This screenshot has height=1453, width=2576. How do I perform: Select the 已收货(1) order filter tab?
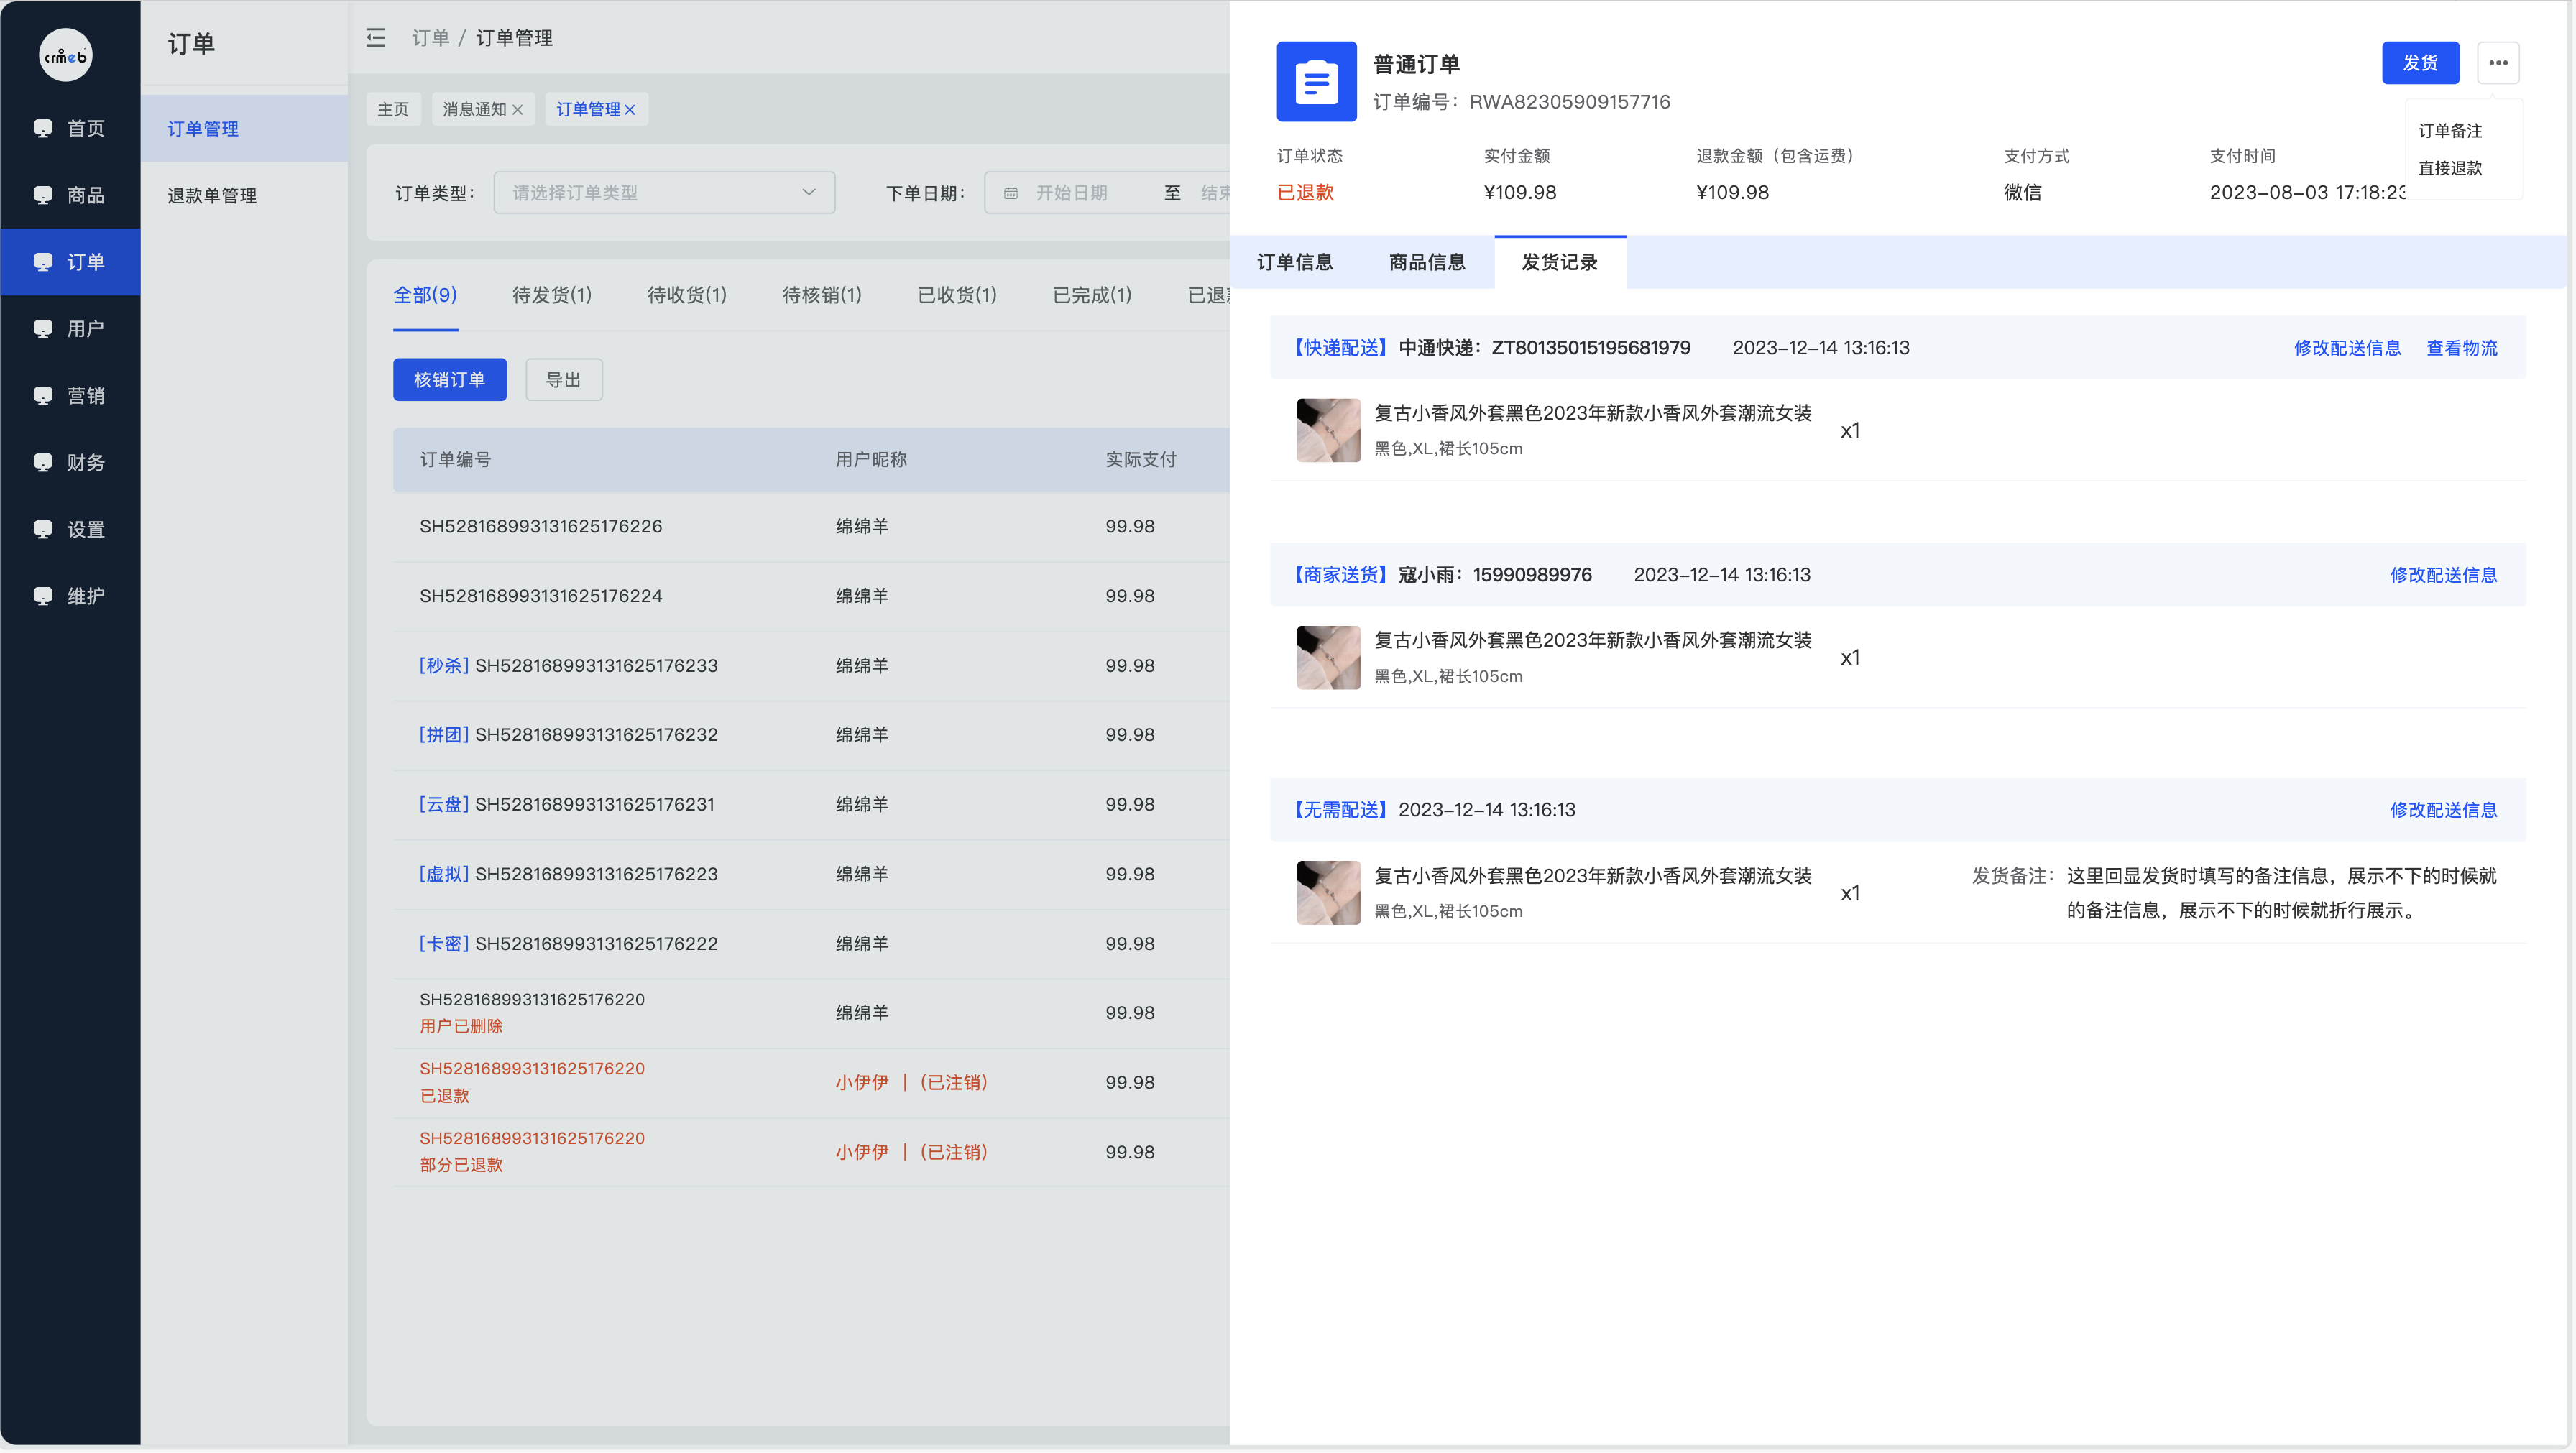(x=957, y=295)
